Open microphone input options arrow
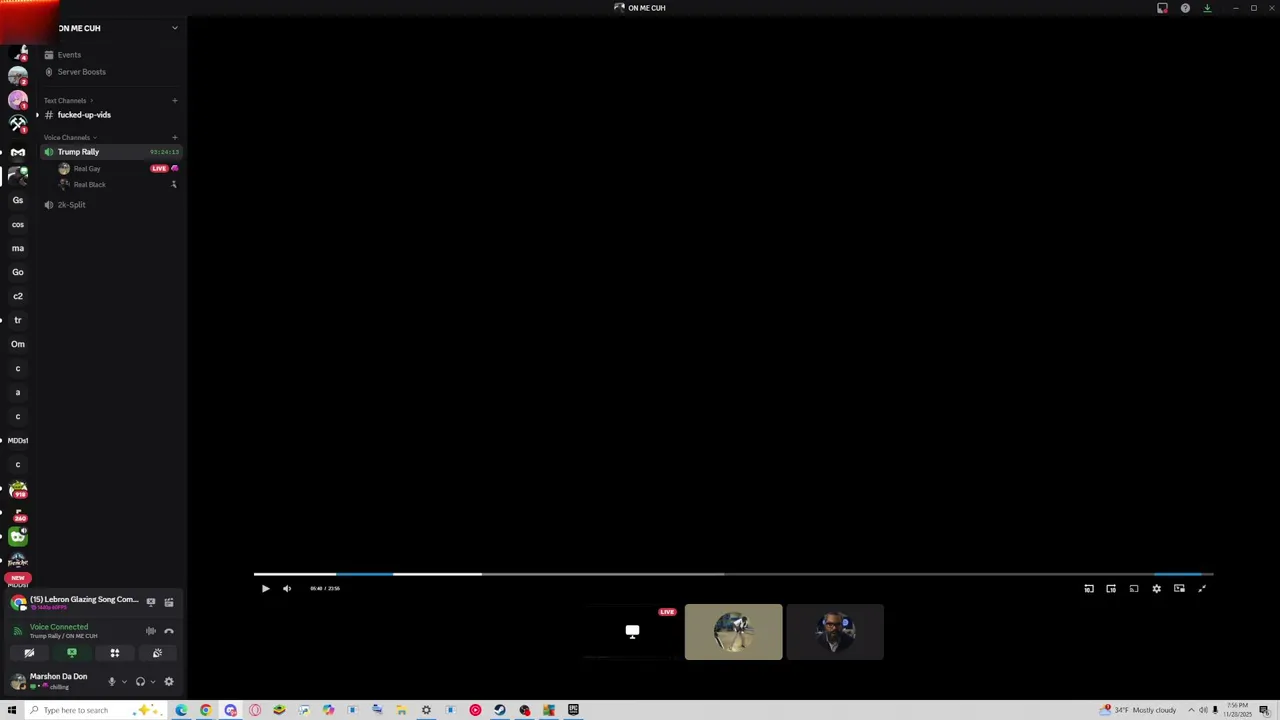This screenshot has height=720, width=1280. pos(124,682)
